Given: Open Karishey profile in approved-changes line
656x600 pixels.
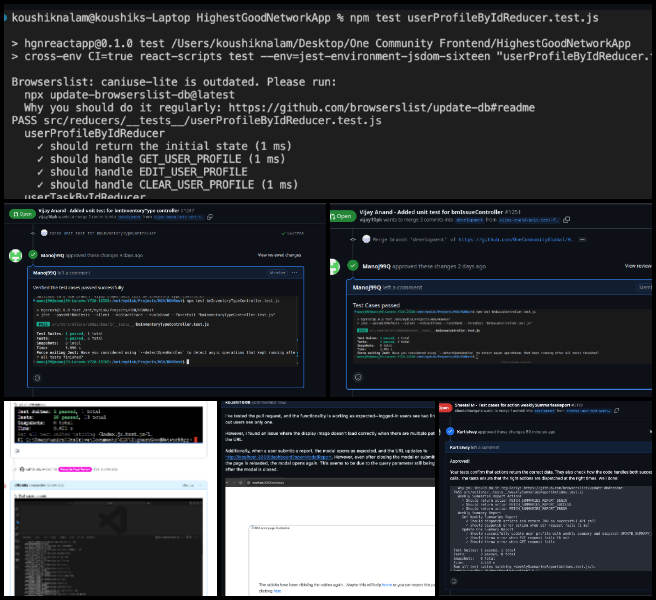Looking at the screenshot, I should tap(465, 431).
